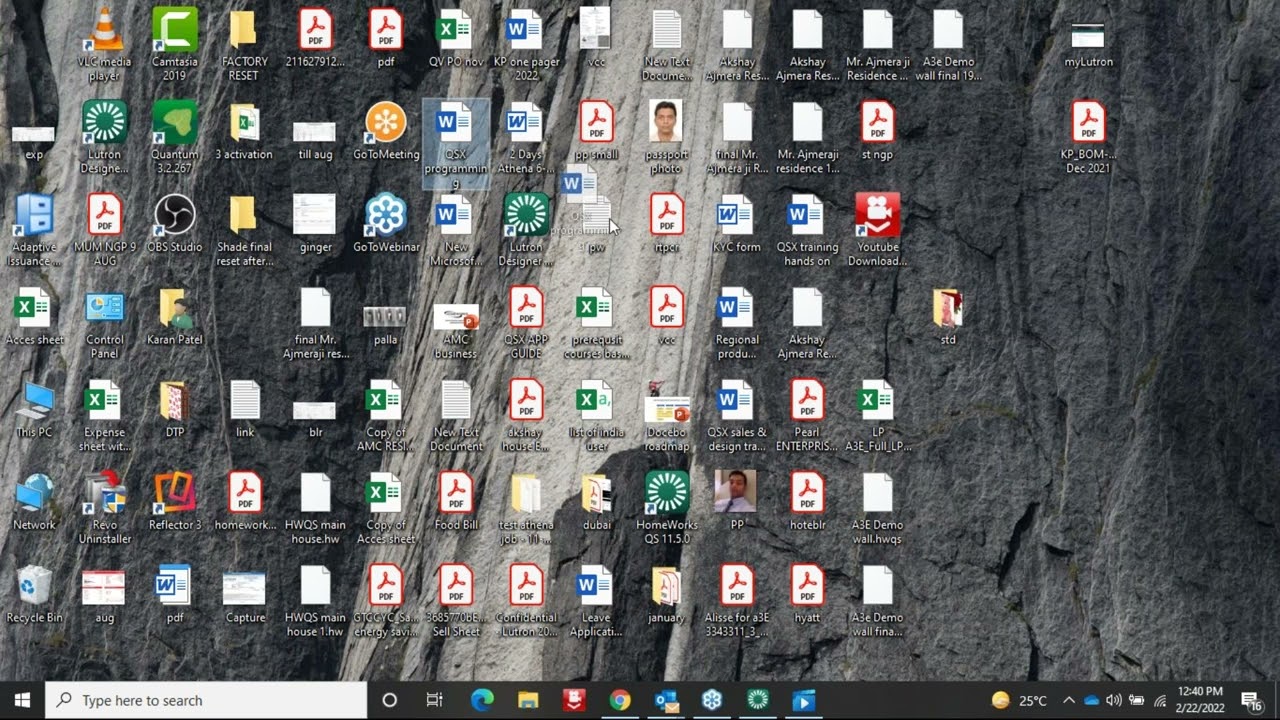Viewport: 1280px width, 720px height.
Task: Switch to Google Chrome on the taskbar
Action: pyautogui.click(x=620, y=700)
